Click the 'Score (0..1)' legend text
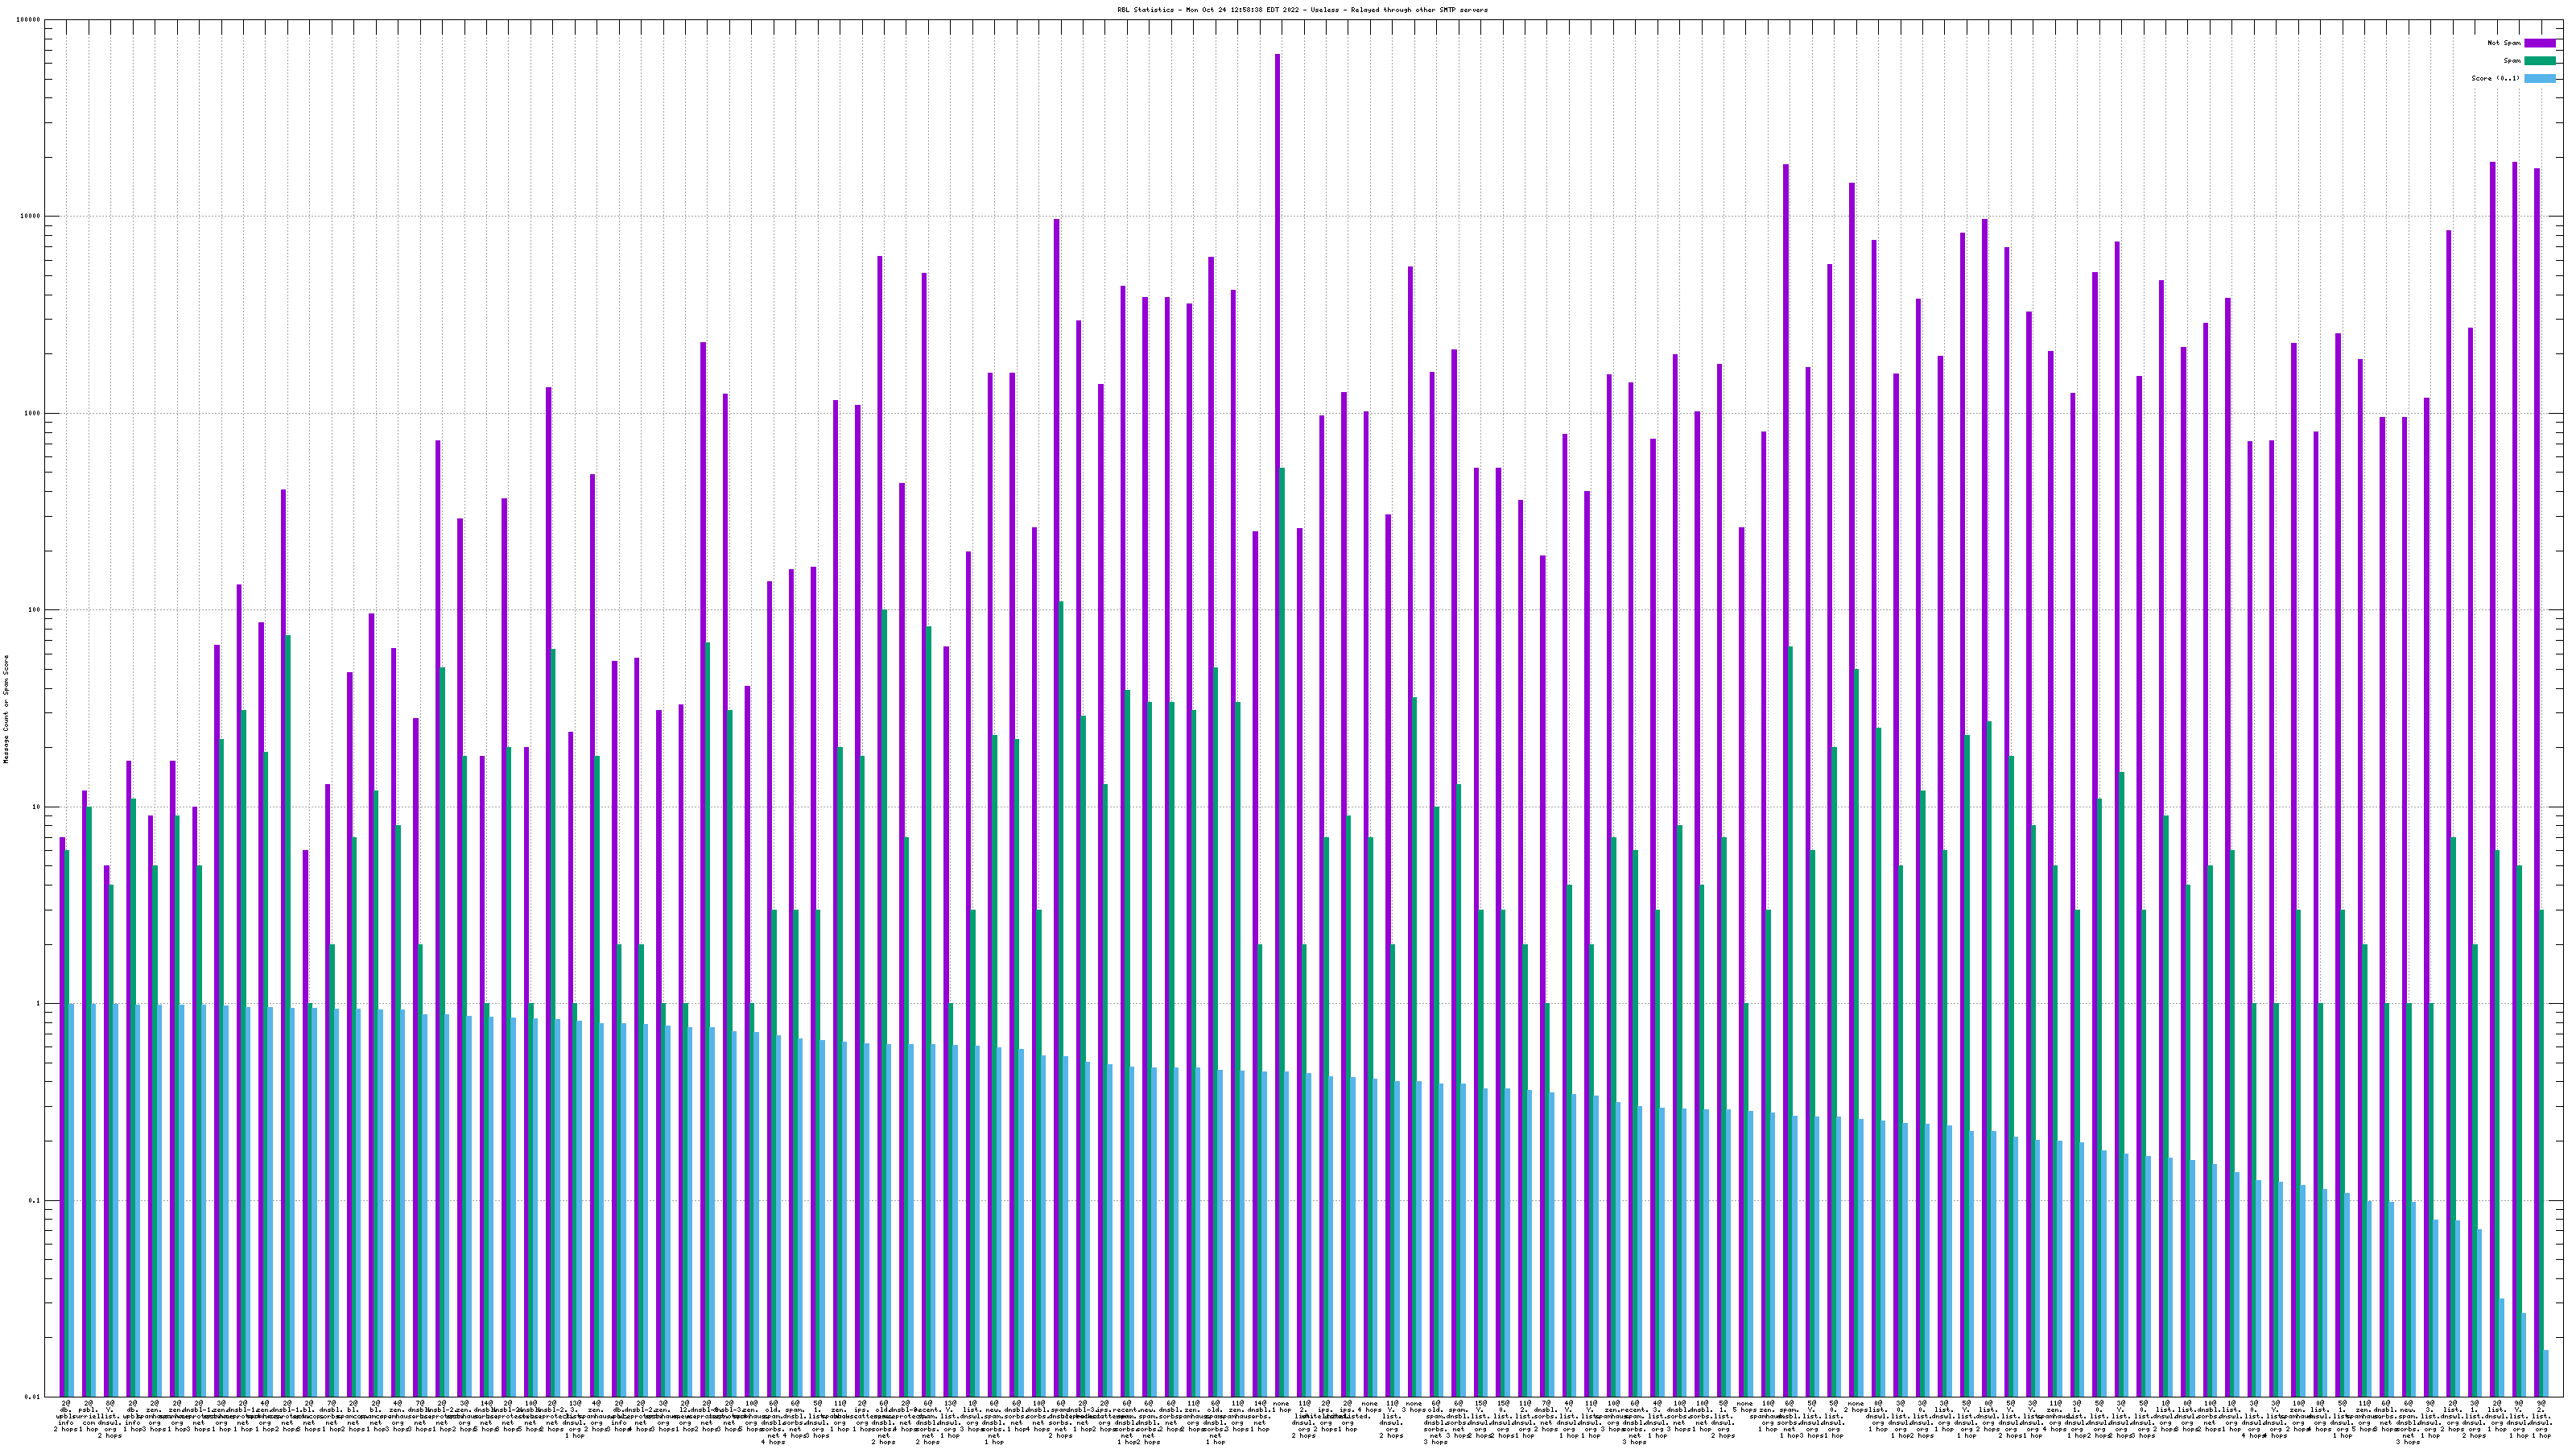The height and width of the screenshot is (1449, 2576). click(x=2495, y=78)
